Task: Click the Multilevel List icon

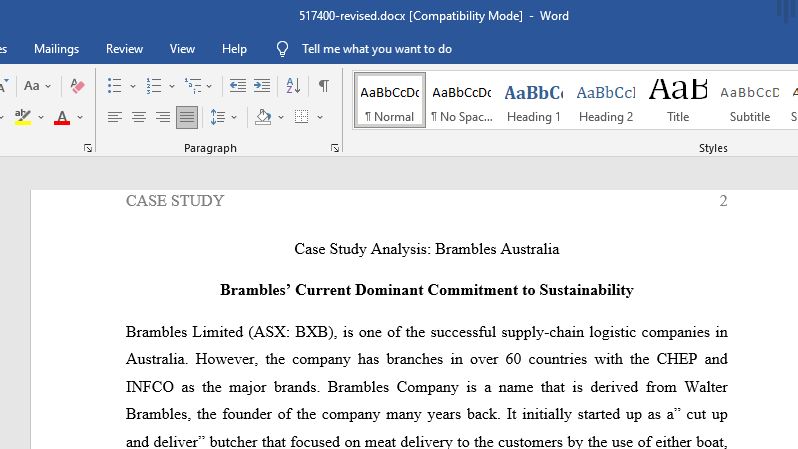Action: pyautogui.click(x=193, y=86)
